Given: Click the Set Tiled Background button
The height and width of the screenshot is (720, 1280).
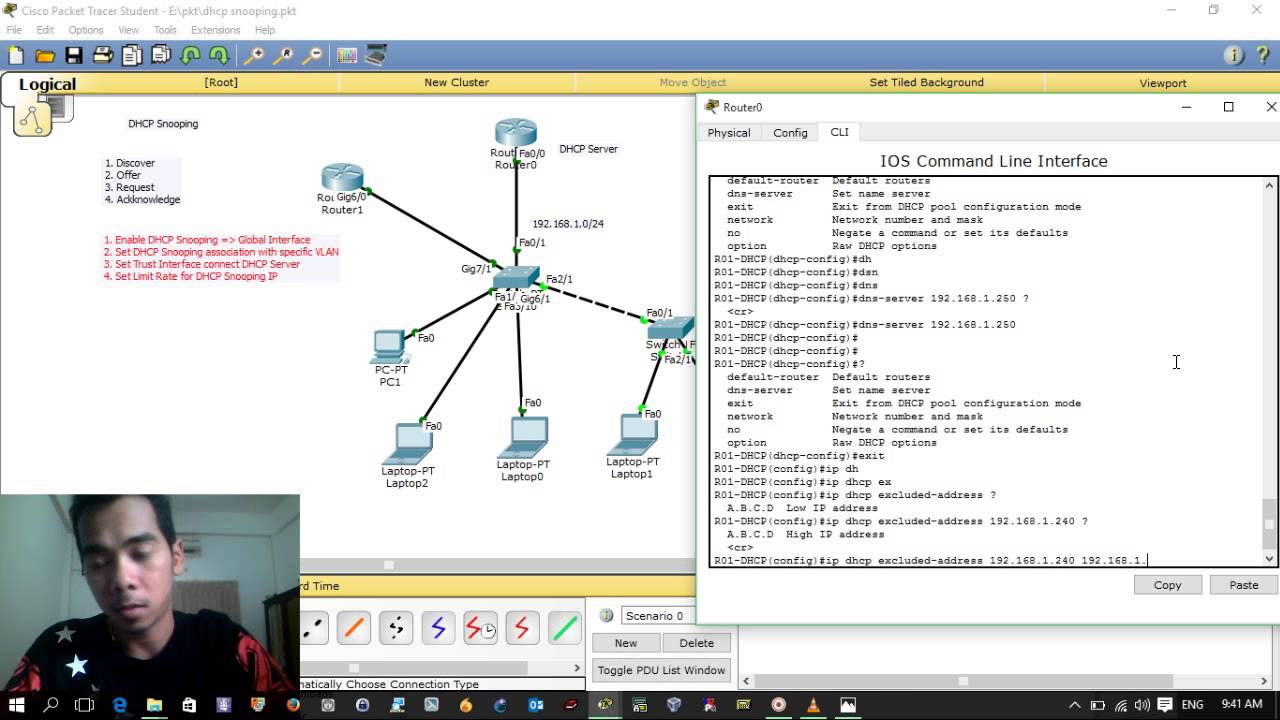Looking at the screenshot, I should [926, 82].
